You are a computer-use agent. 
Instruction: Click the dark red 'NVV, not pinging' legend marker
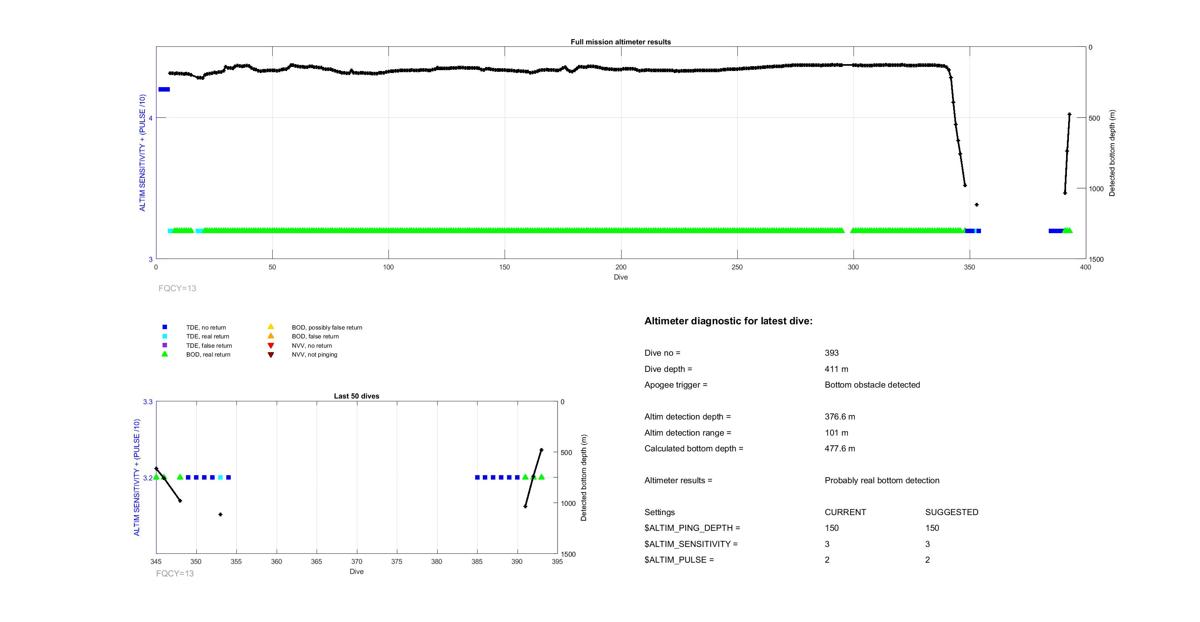pos(270,354)
